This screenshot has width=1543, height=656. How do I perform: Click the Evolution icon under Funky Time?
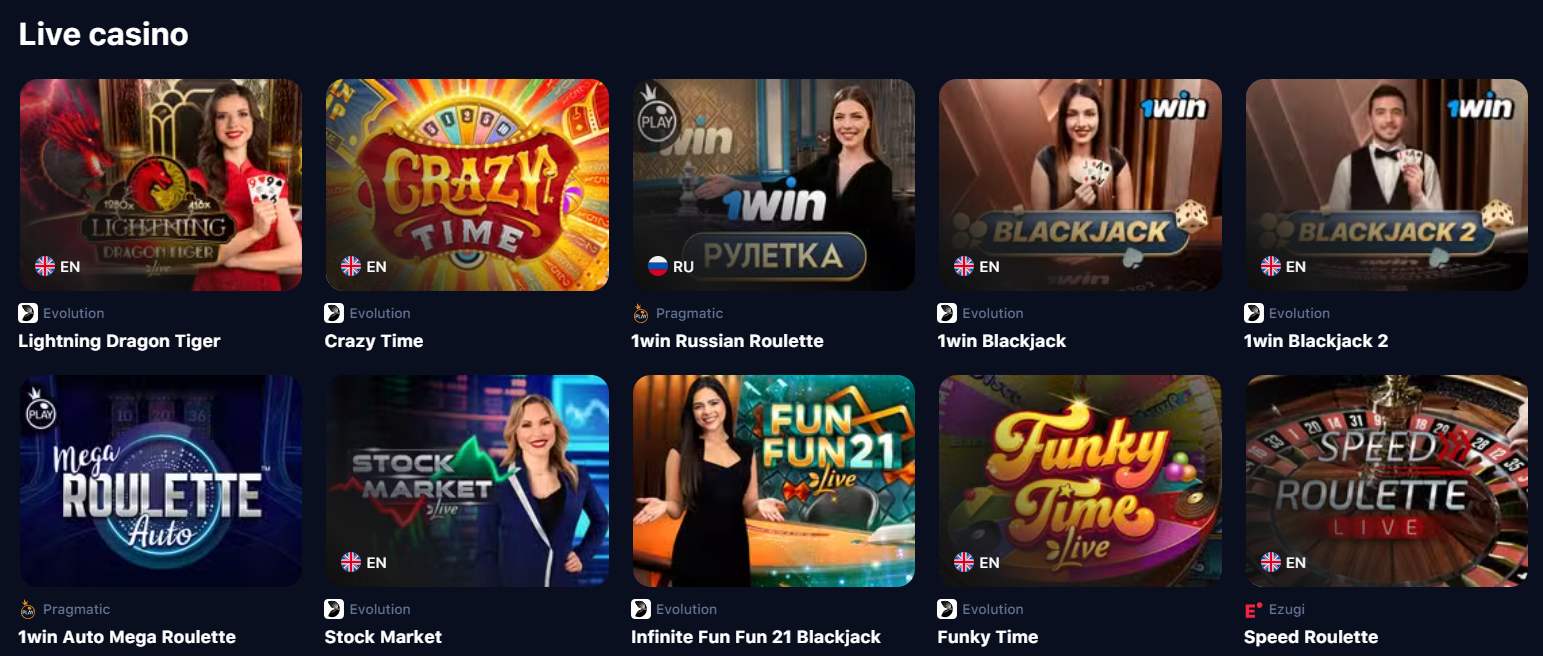(x=947, y=609)
